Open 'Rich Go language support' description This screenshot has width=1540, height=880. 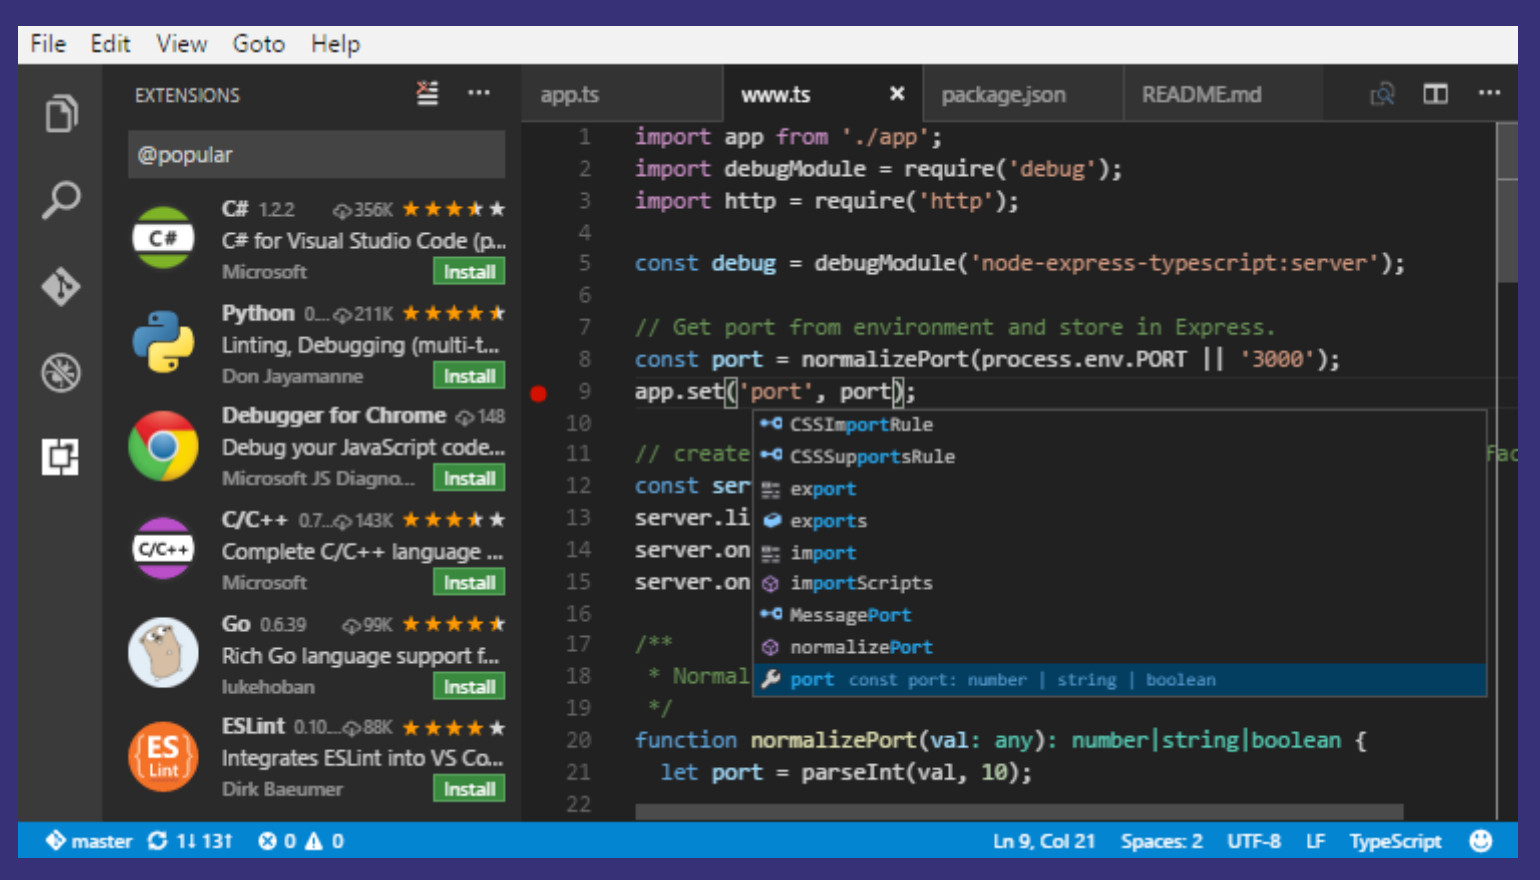click(x=360, y=656)
